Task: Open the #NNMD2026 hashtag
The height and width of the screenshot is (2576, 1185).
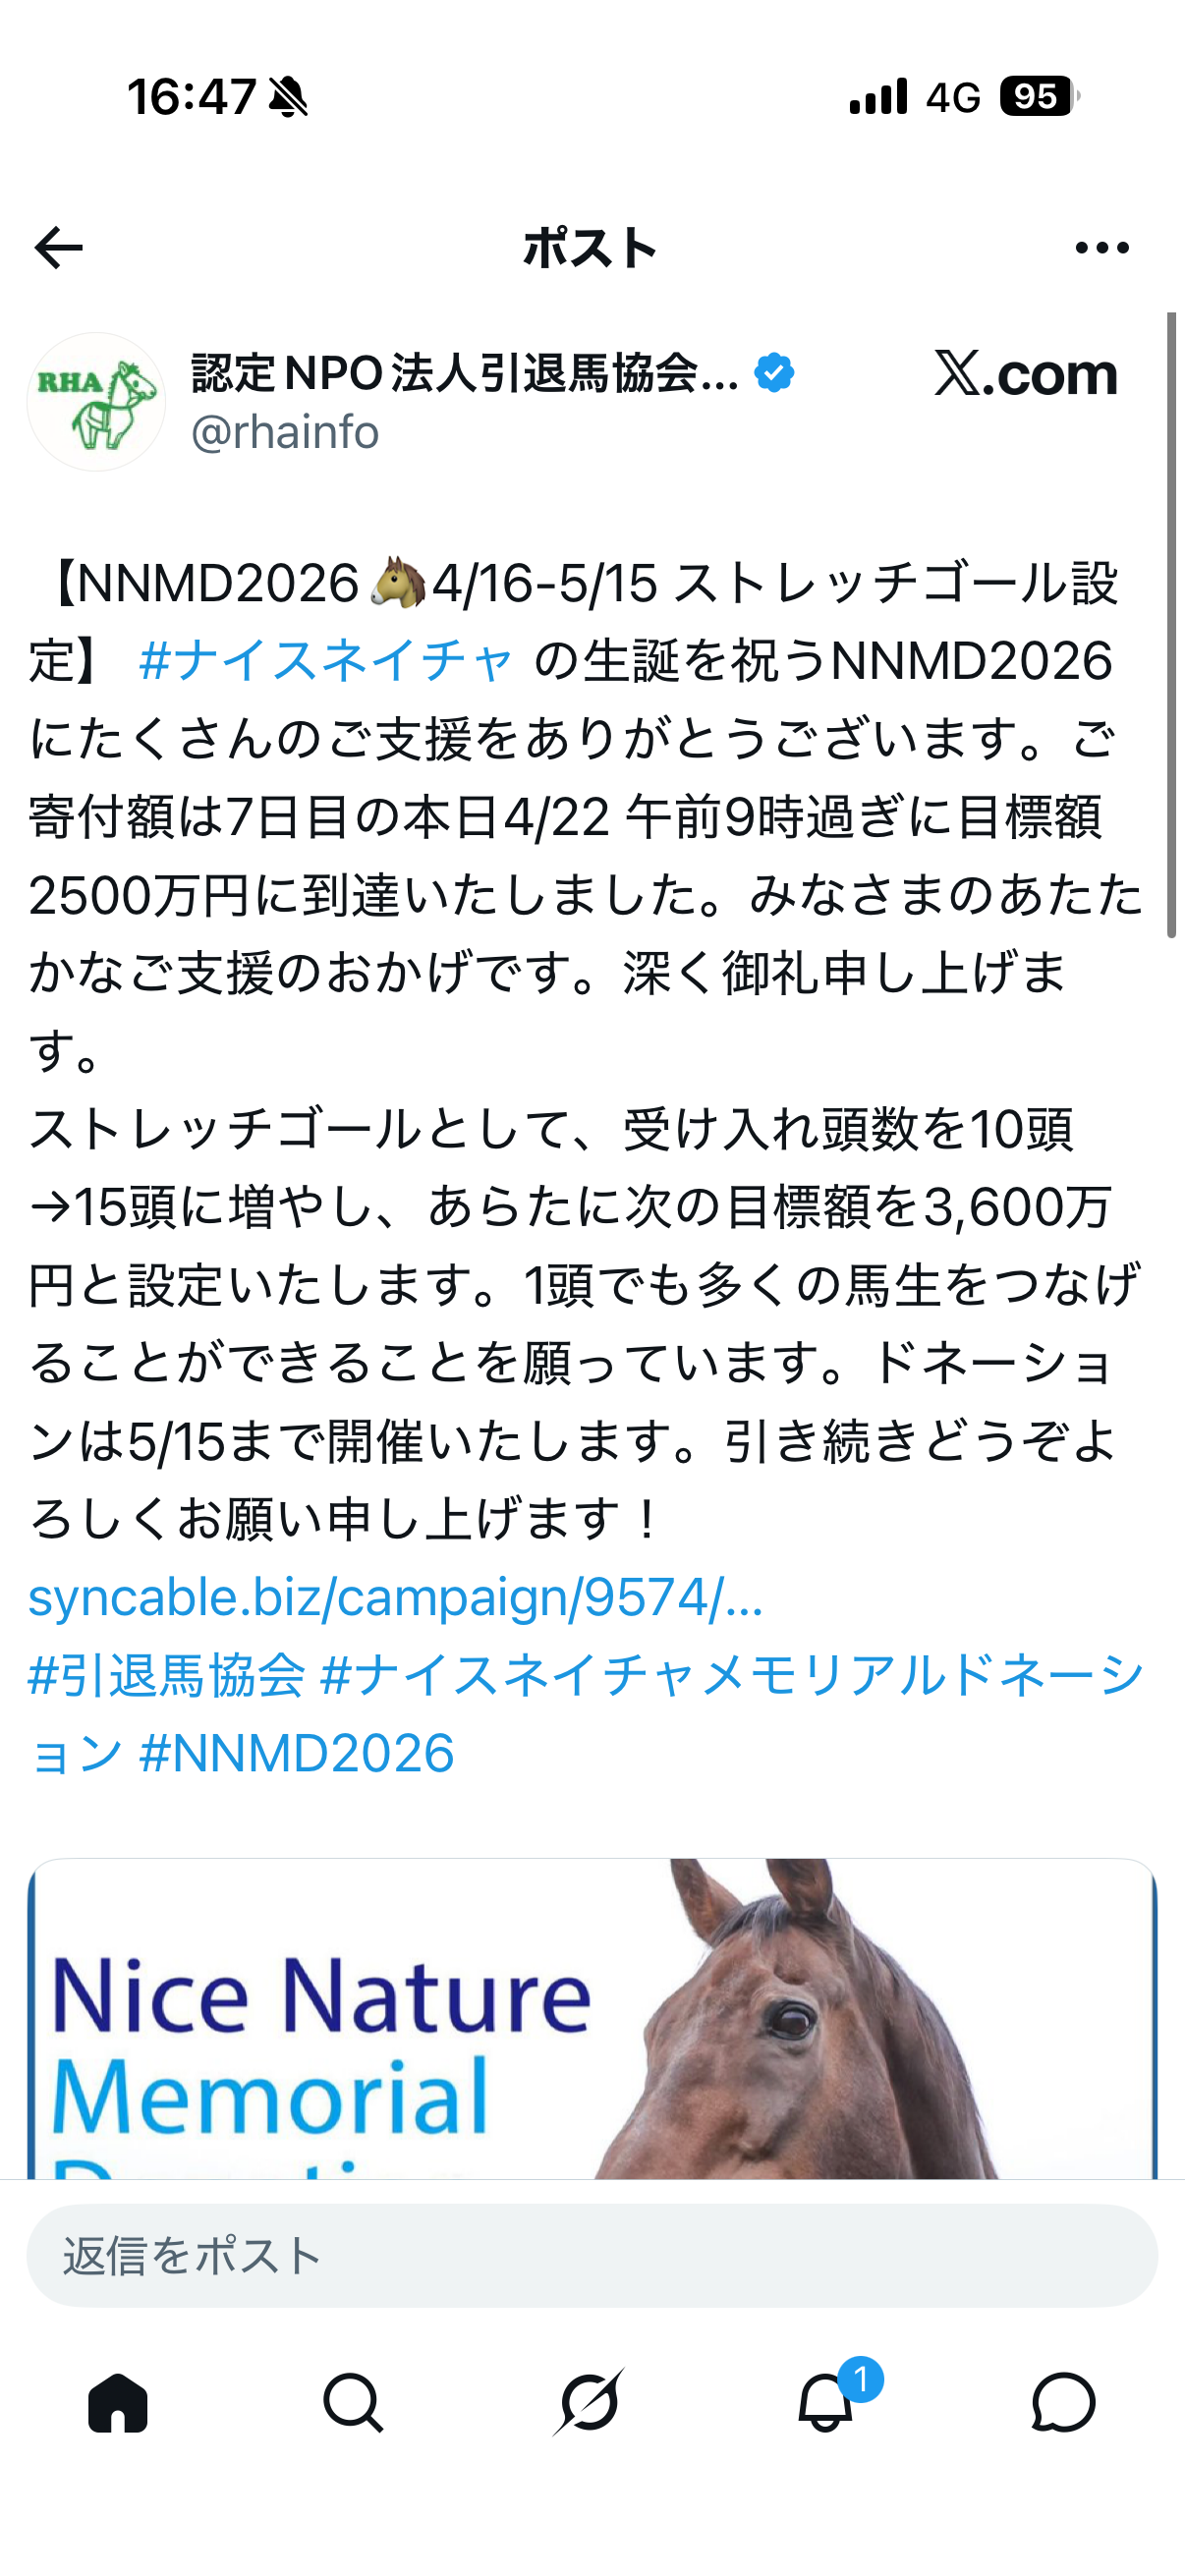Action: pos(297,1753)
